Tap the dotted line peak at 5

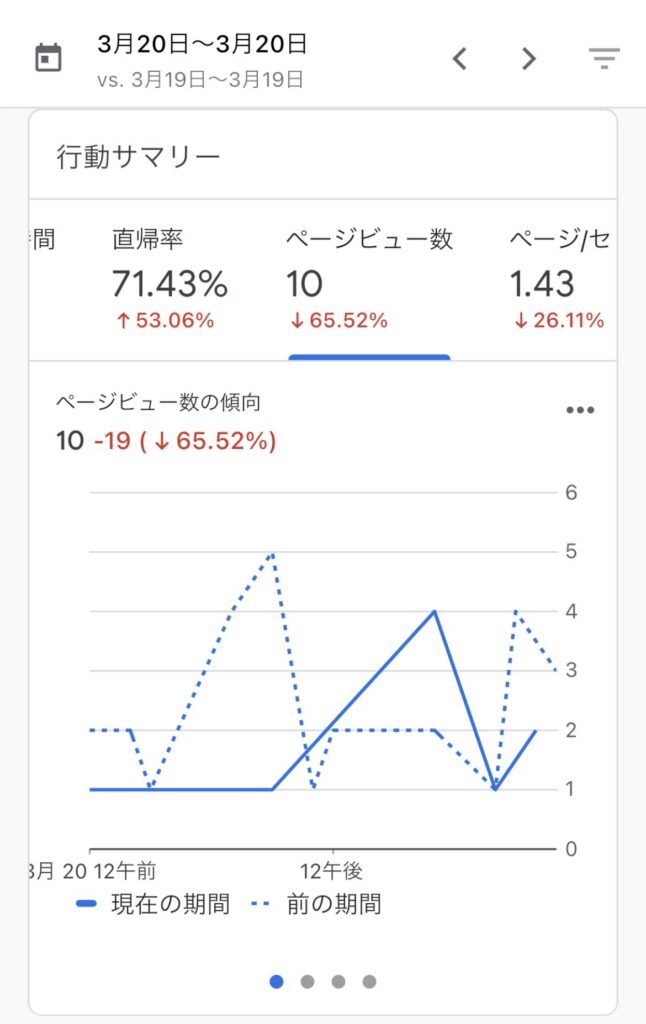[272, 553]
